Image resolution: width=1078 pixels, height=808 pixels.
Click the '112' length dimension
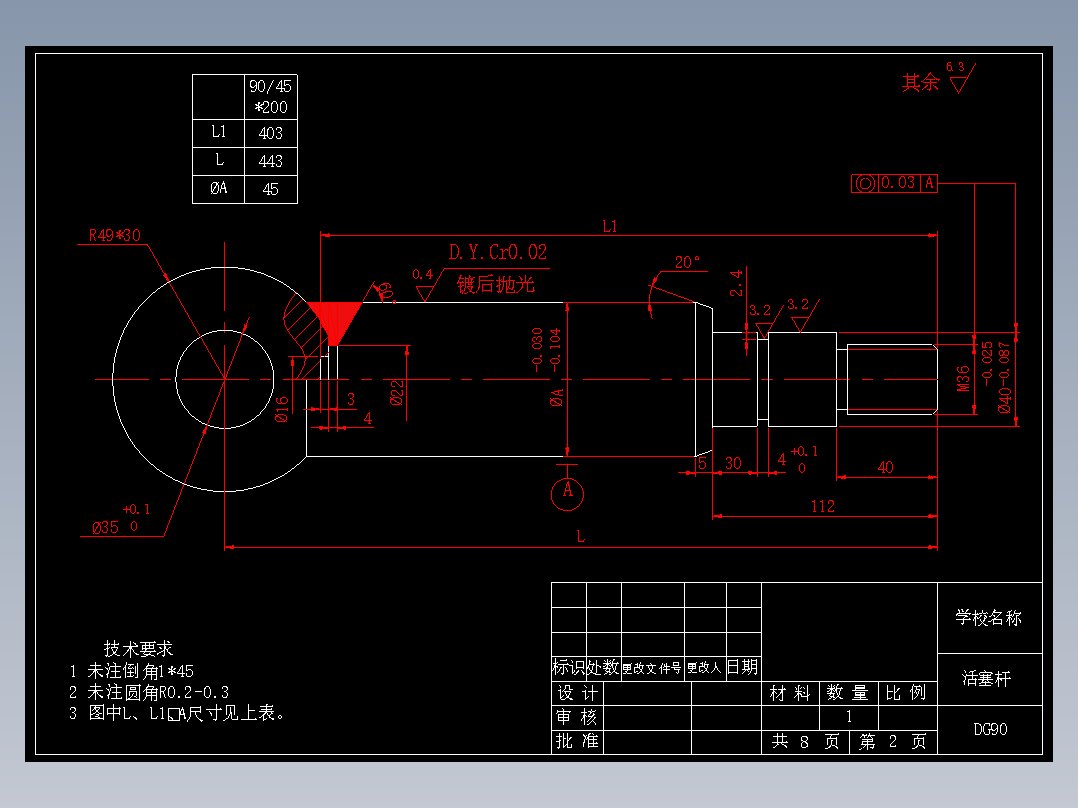pos(823,507)
